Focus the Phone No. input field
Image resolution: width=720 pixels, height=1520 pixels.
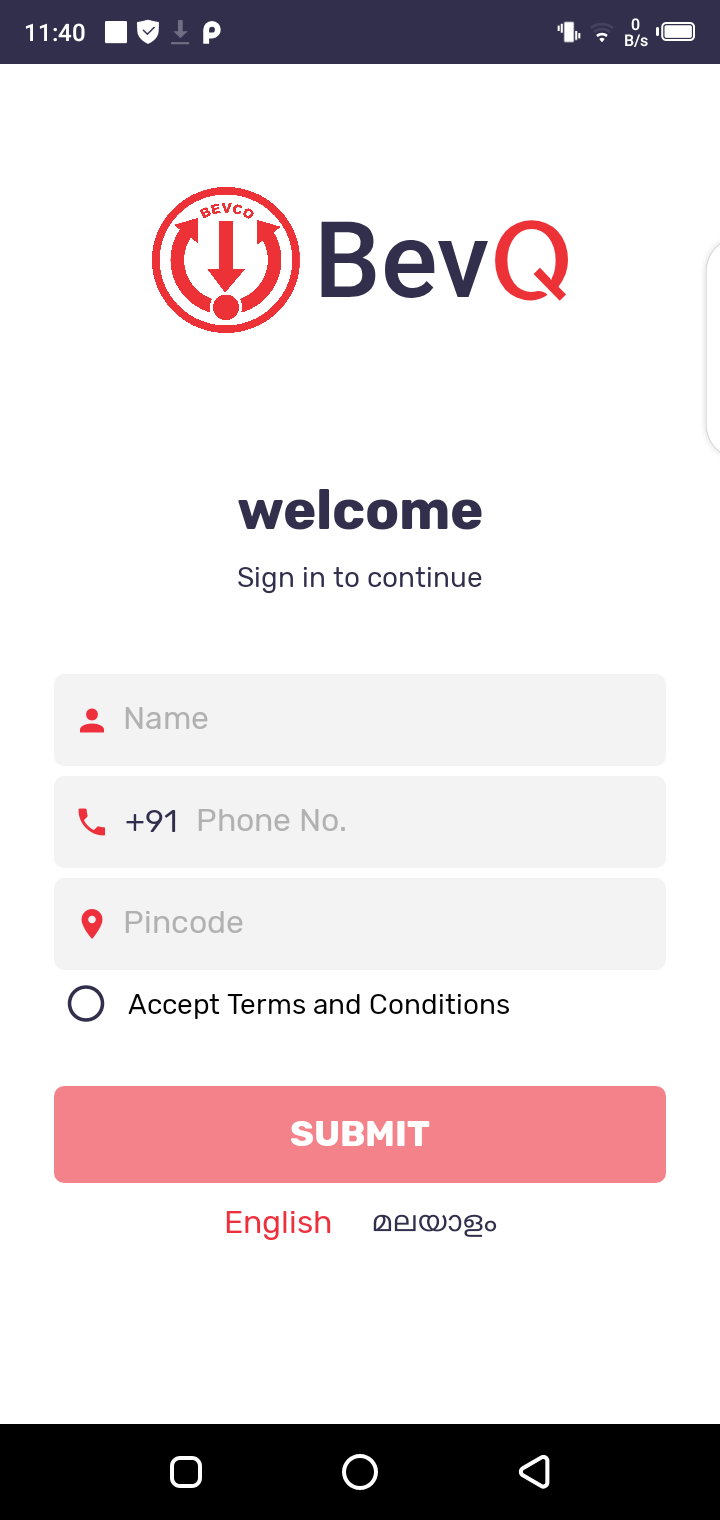(x=420, y=822)
